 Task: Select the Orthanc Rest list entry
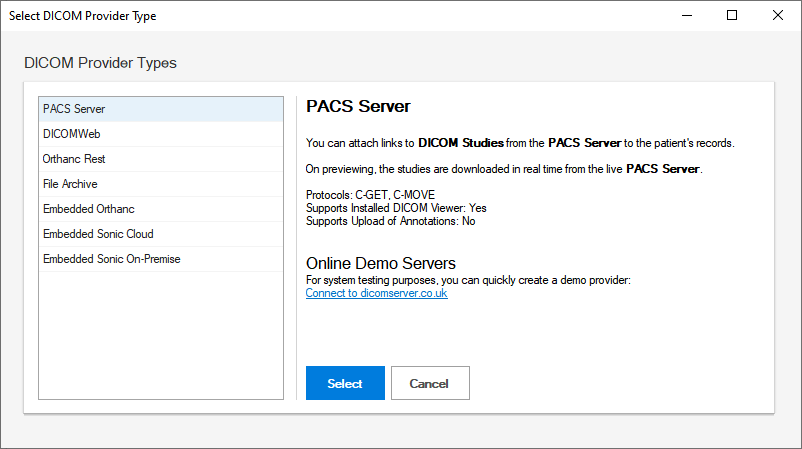point(74,159)
